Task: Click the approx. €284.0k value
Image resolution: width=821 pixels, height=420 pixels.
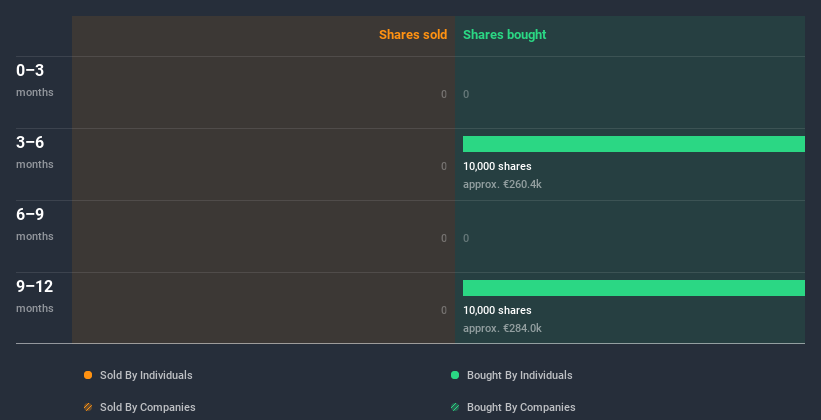Action: pyautogui.click(x=502, y=328)
